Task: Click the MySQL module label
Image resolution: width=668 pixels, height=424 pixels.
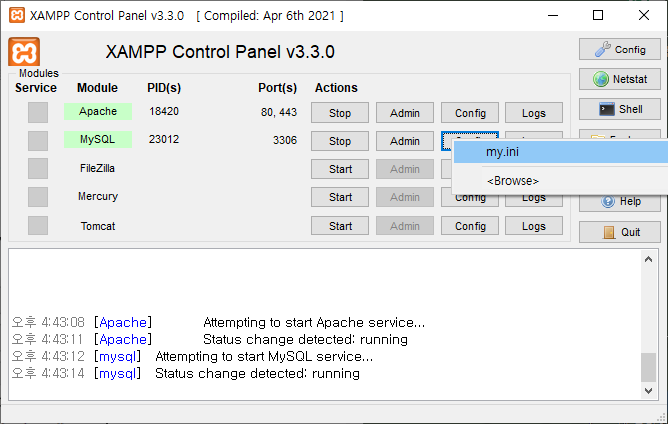Action: point(98,139)
